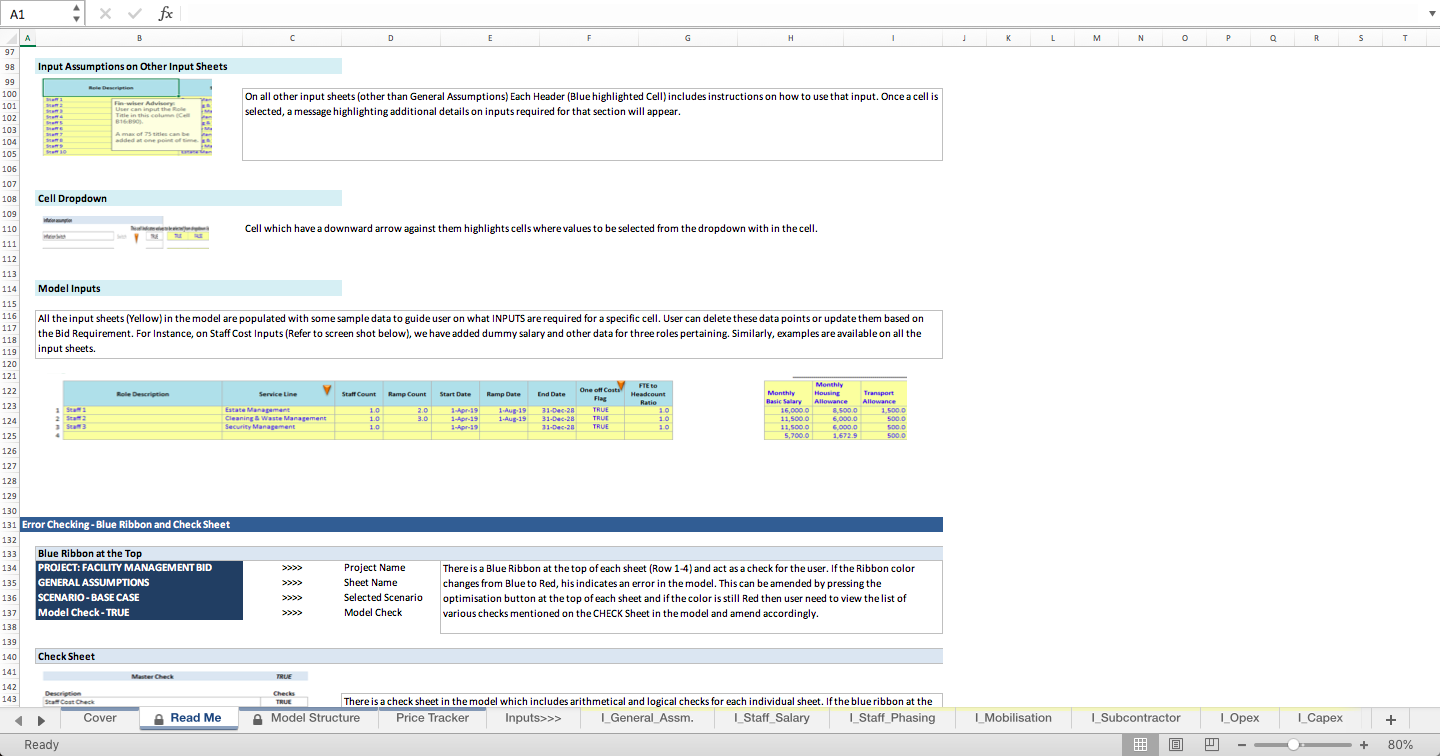Click the confirm entry checkmark icon
The image size is (1440, 756).
pyautogui.click(x=134, y=14)
